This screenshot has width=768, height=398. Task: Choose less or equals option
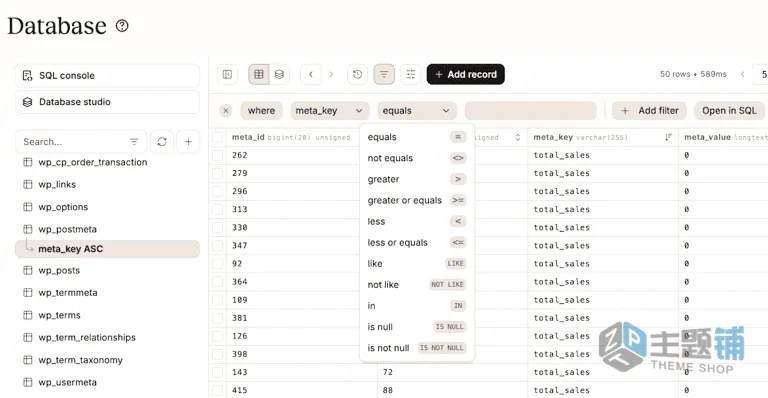click(417, 242)
